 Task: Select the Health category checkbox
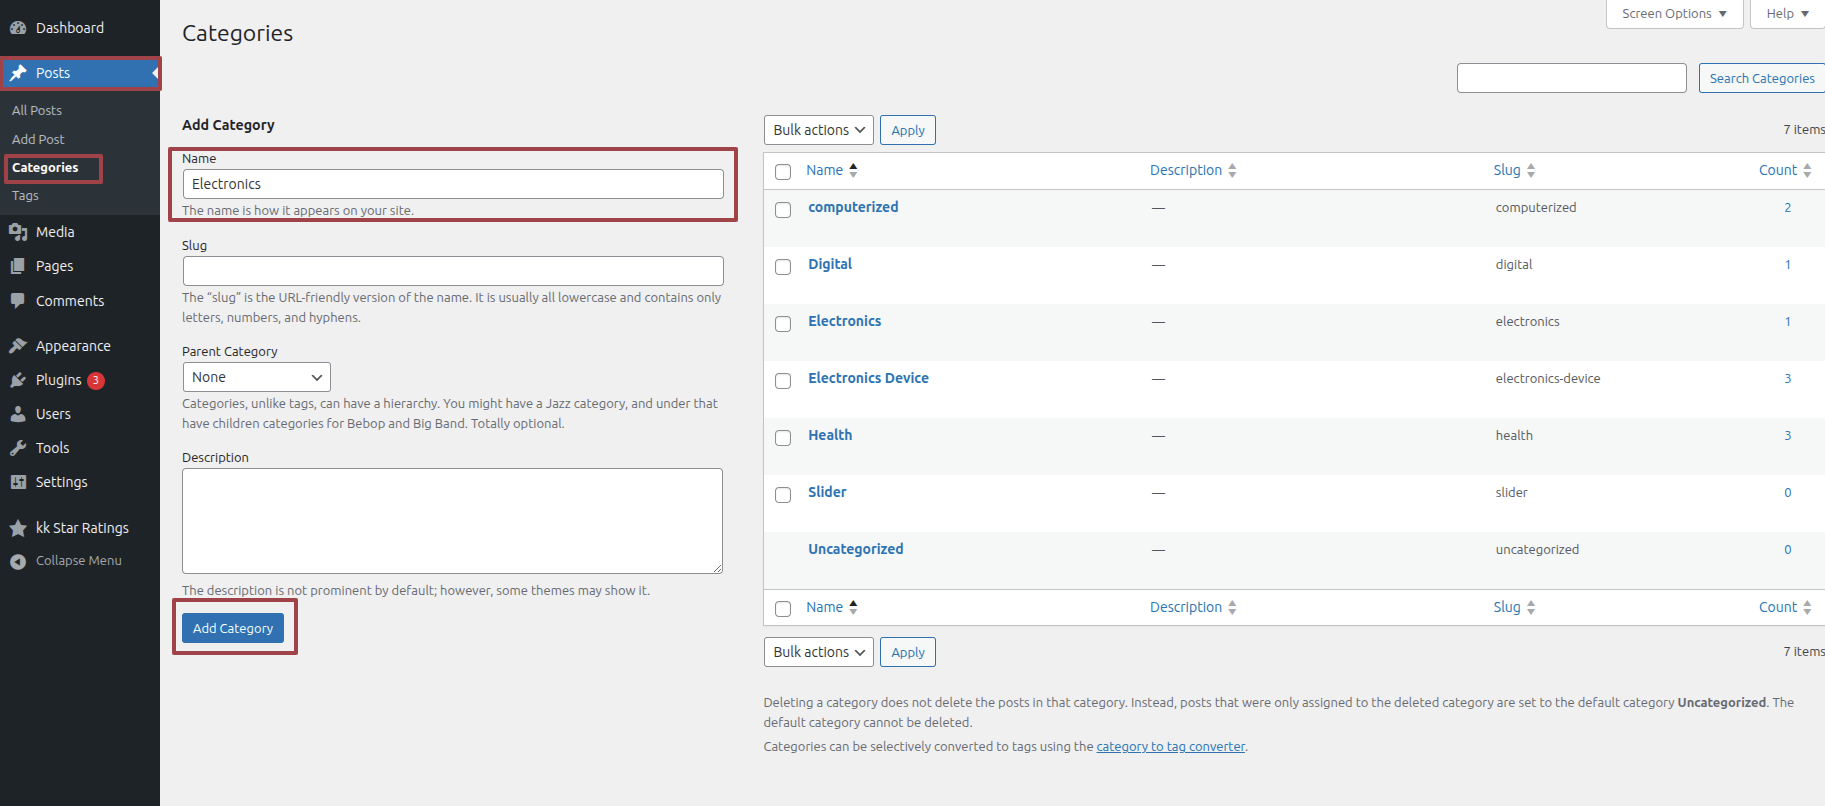pyautogui.click(x=783, y=437)
